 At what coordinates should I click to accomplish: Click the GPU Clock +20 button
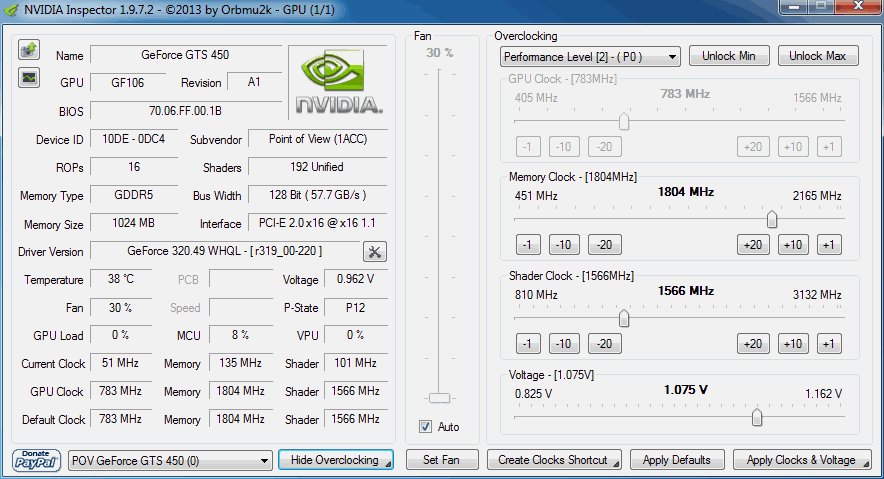pos(753,147)
